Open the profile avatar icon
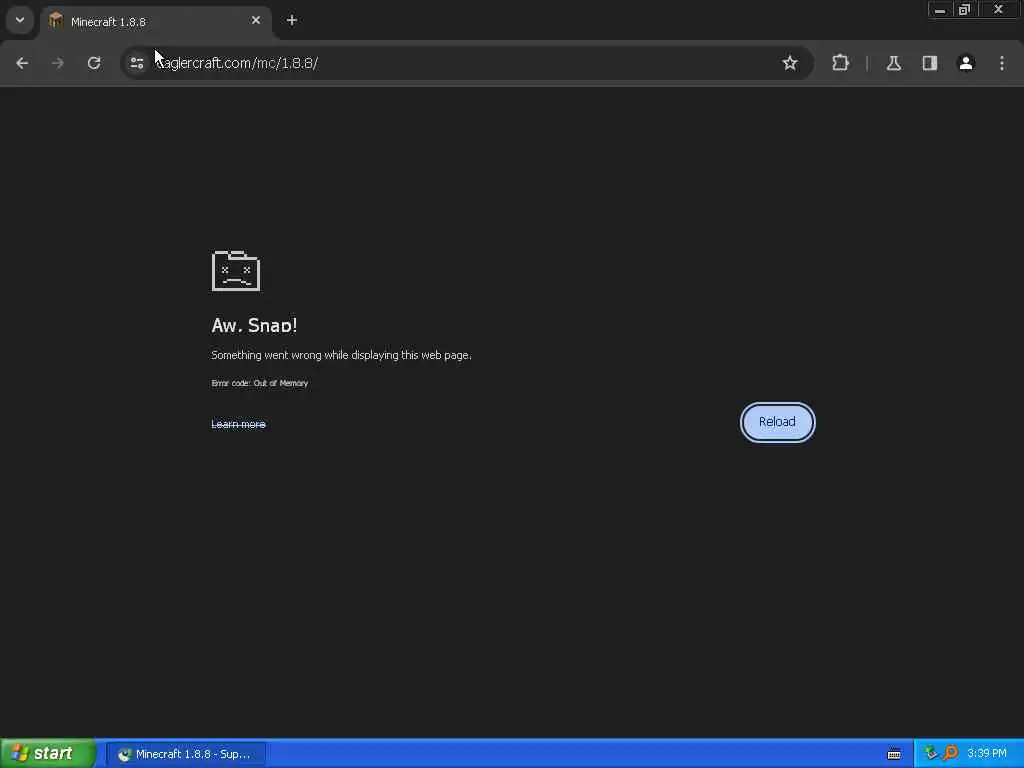The width and height of the screenshot is (1024, 768). tap(966, 63)
